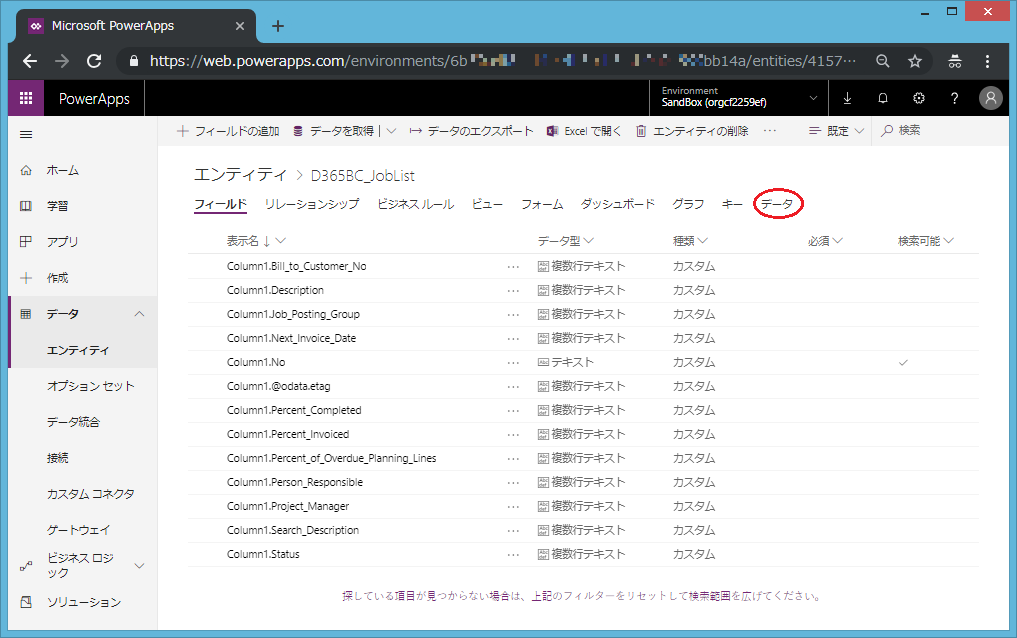This screenshot has width=1017, height=638.
Task: Open ellipsis menu for Column1.Bill_to_Customer_No
Action: pos(514,266)
